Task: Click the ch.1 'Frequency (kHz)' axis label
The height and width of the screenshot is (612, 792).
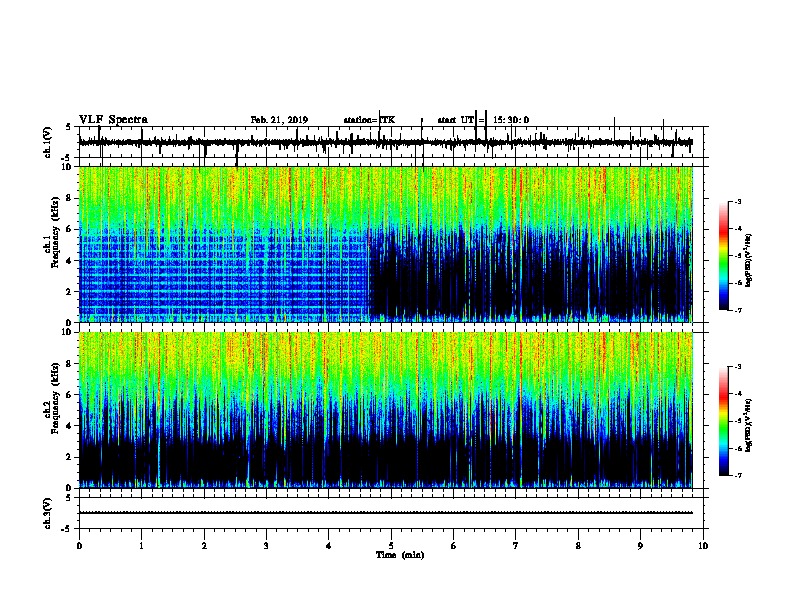Action: coord(55,233)
